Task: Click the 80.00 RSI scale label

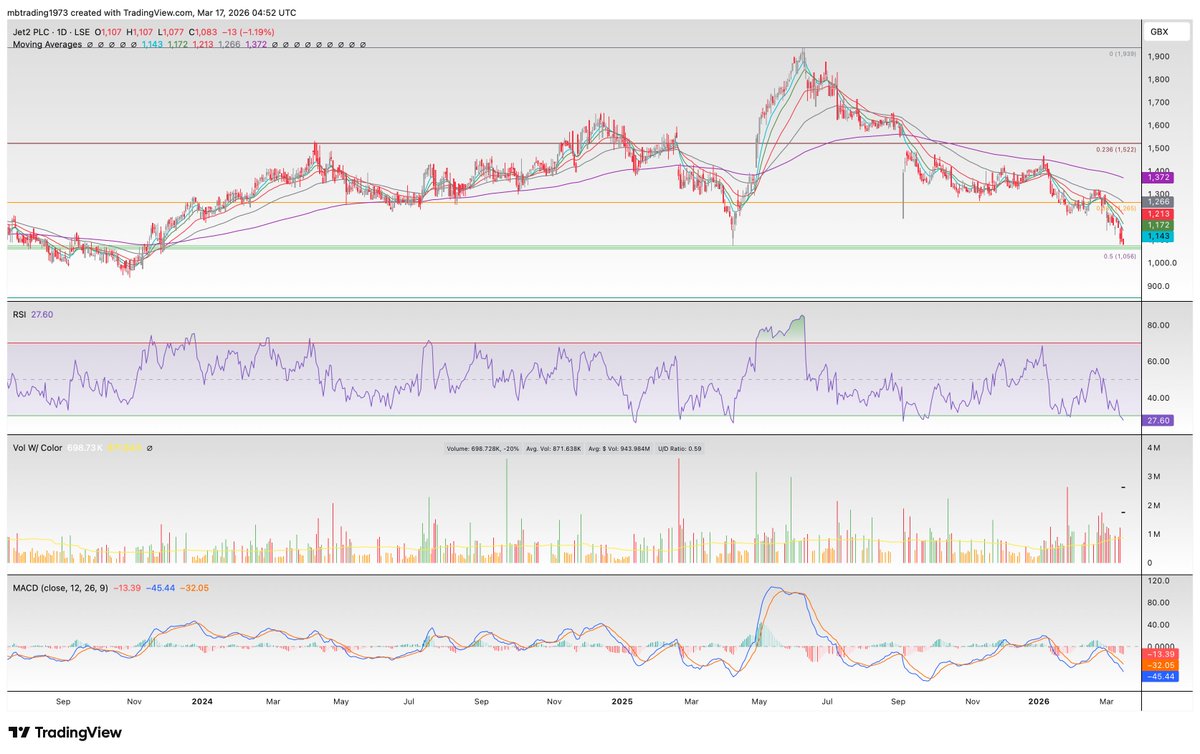Action: point(1159,325)
